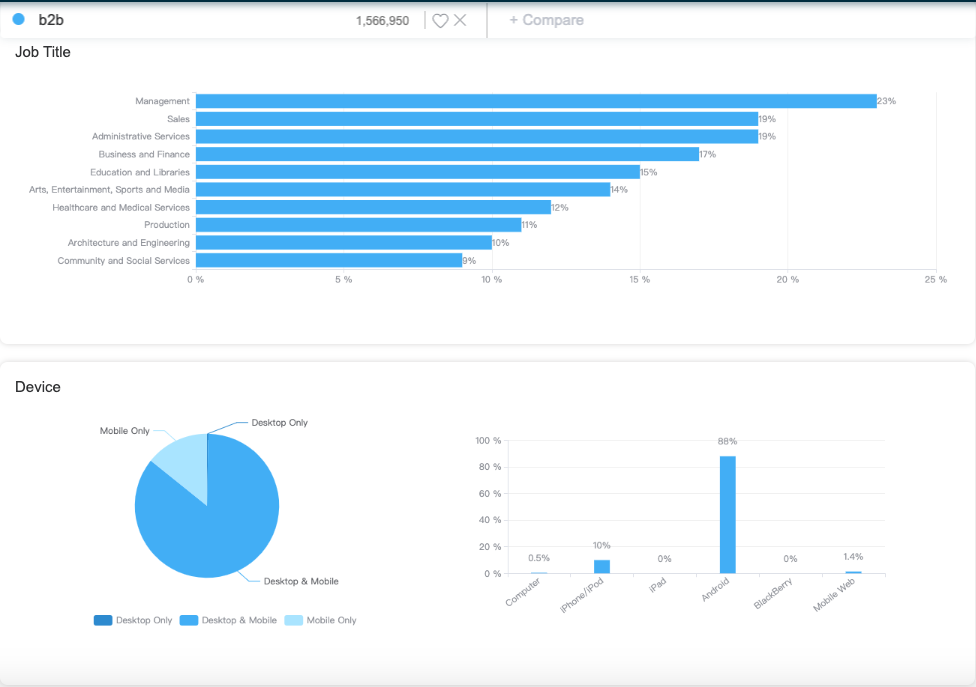The height and width of the screenshot is (687, 976).
Task: Click the Android bar in Device chart
Action: [x=728, y=515]
